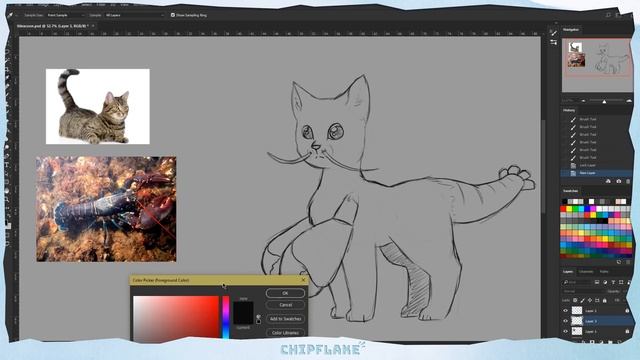Image resolution: width=640 pixels, height=360 pixels.
Task: Delete swatch using Swatches trash icon
Action: coord(628,262)
